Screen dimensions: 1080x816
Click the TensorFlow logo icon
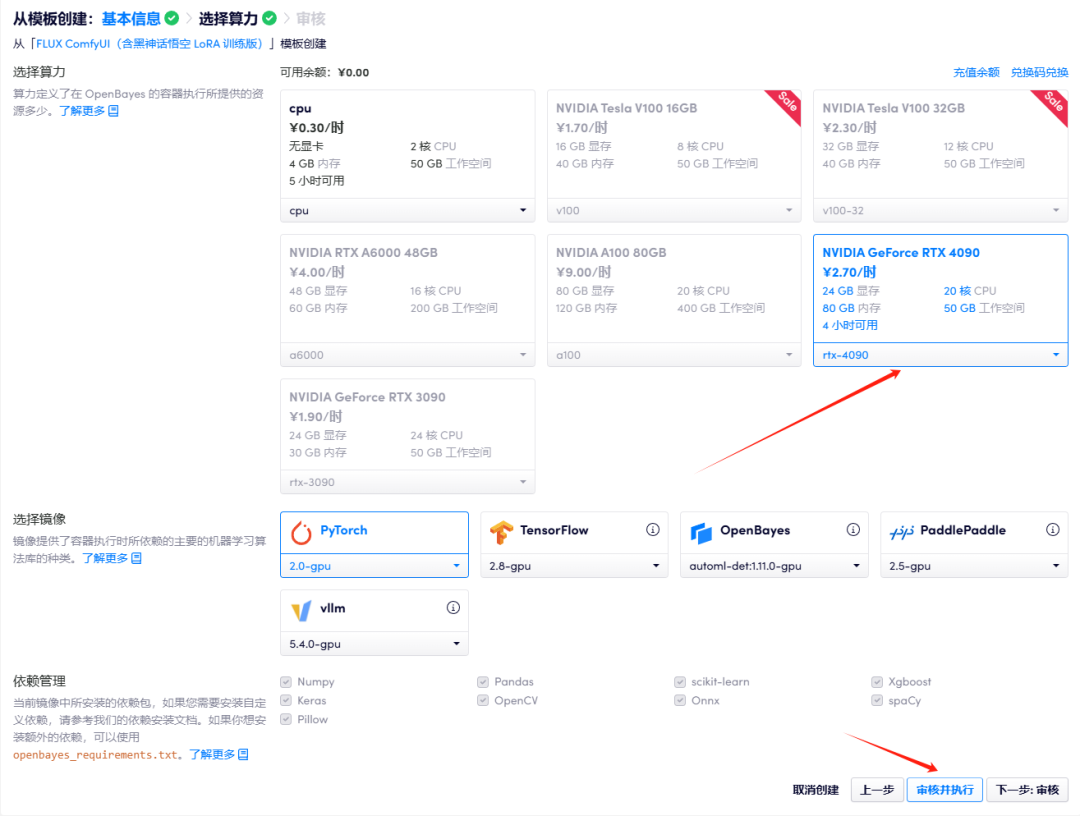(501, 532)
